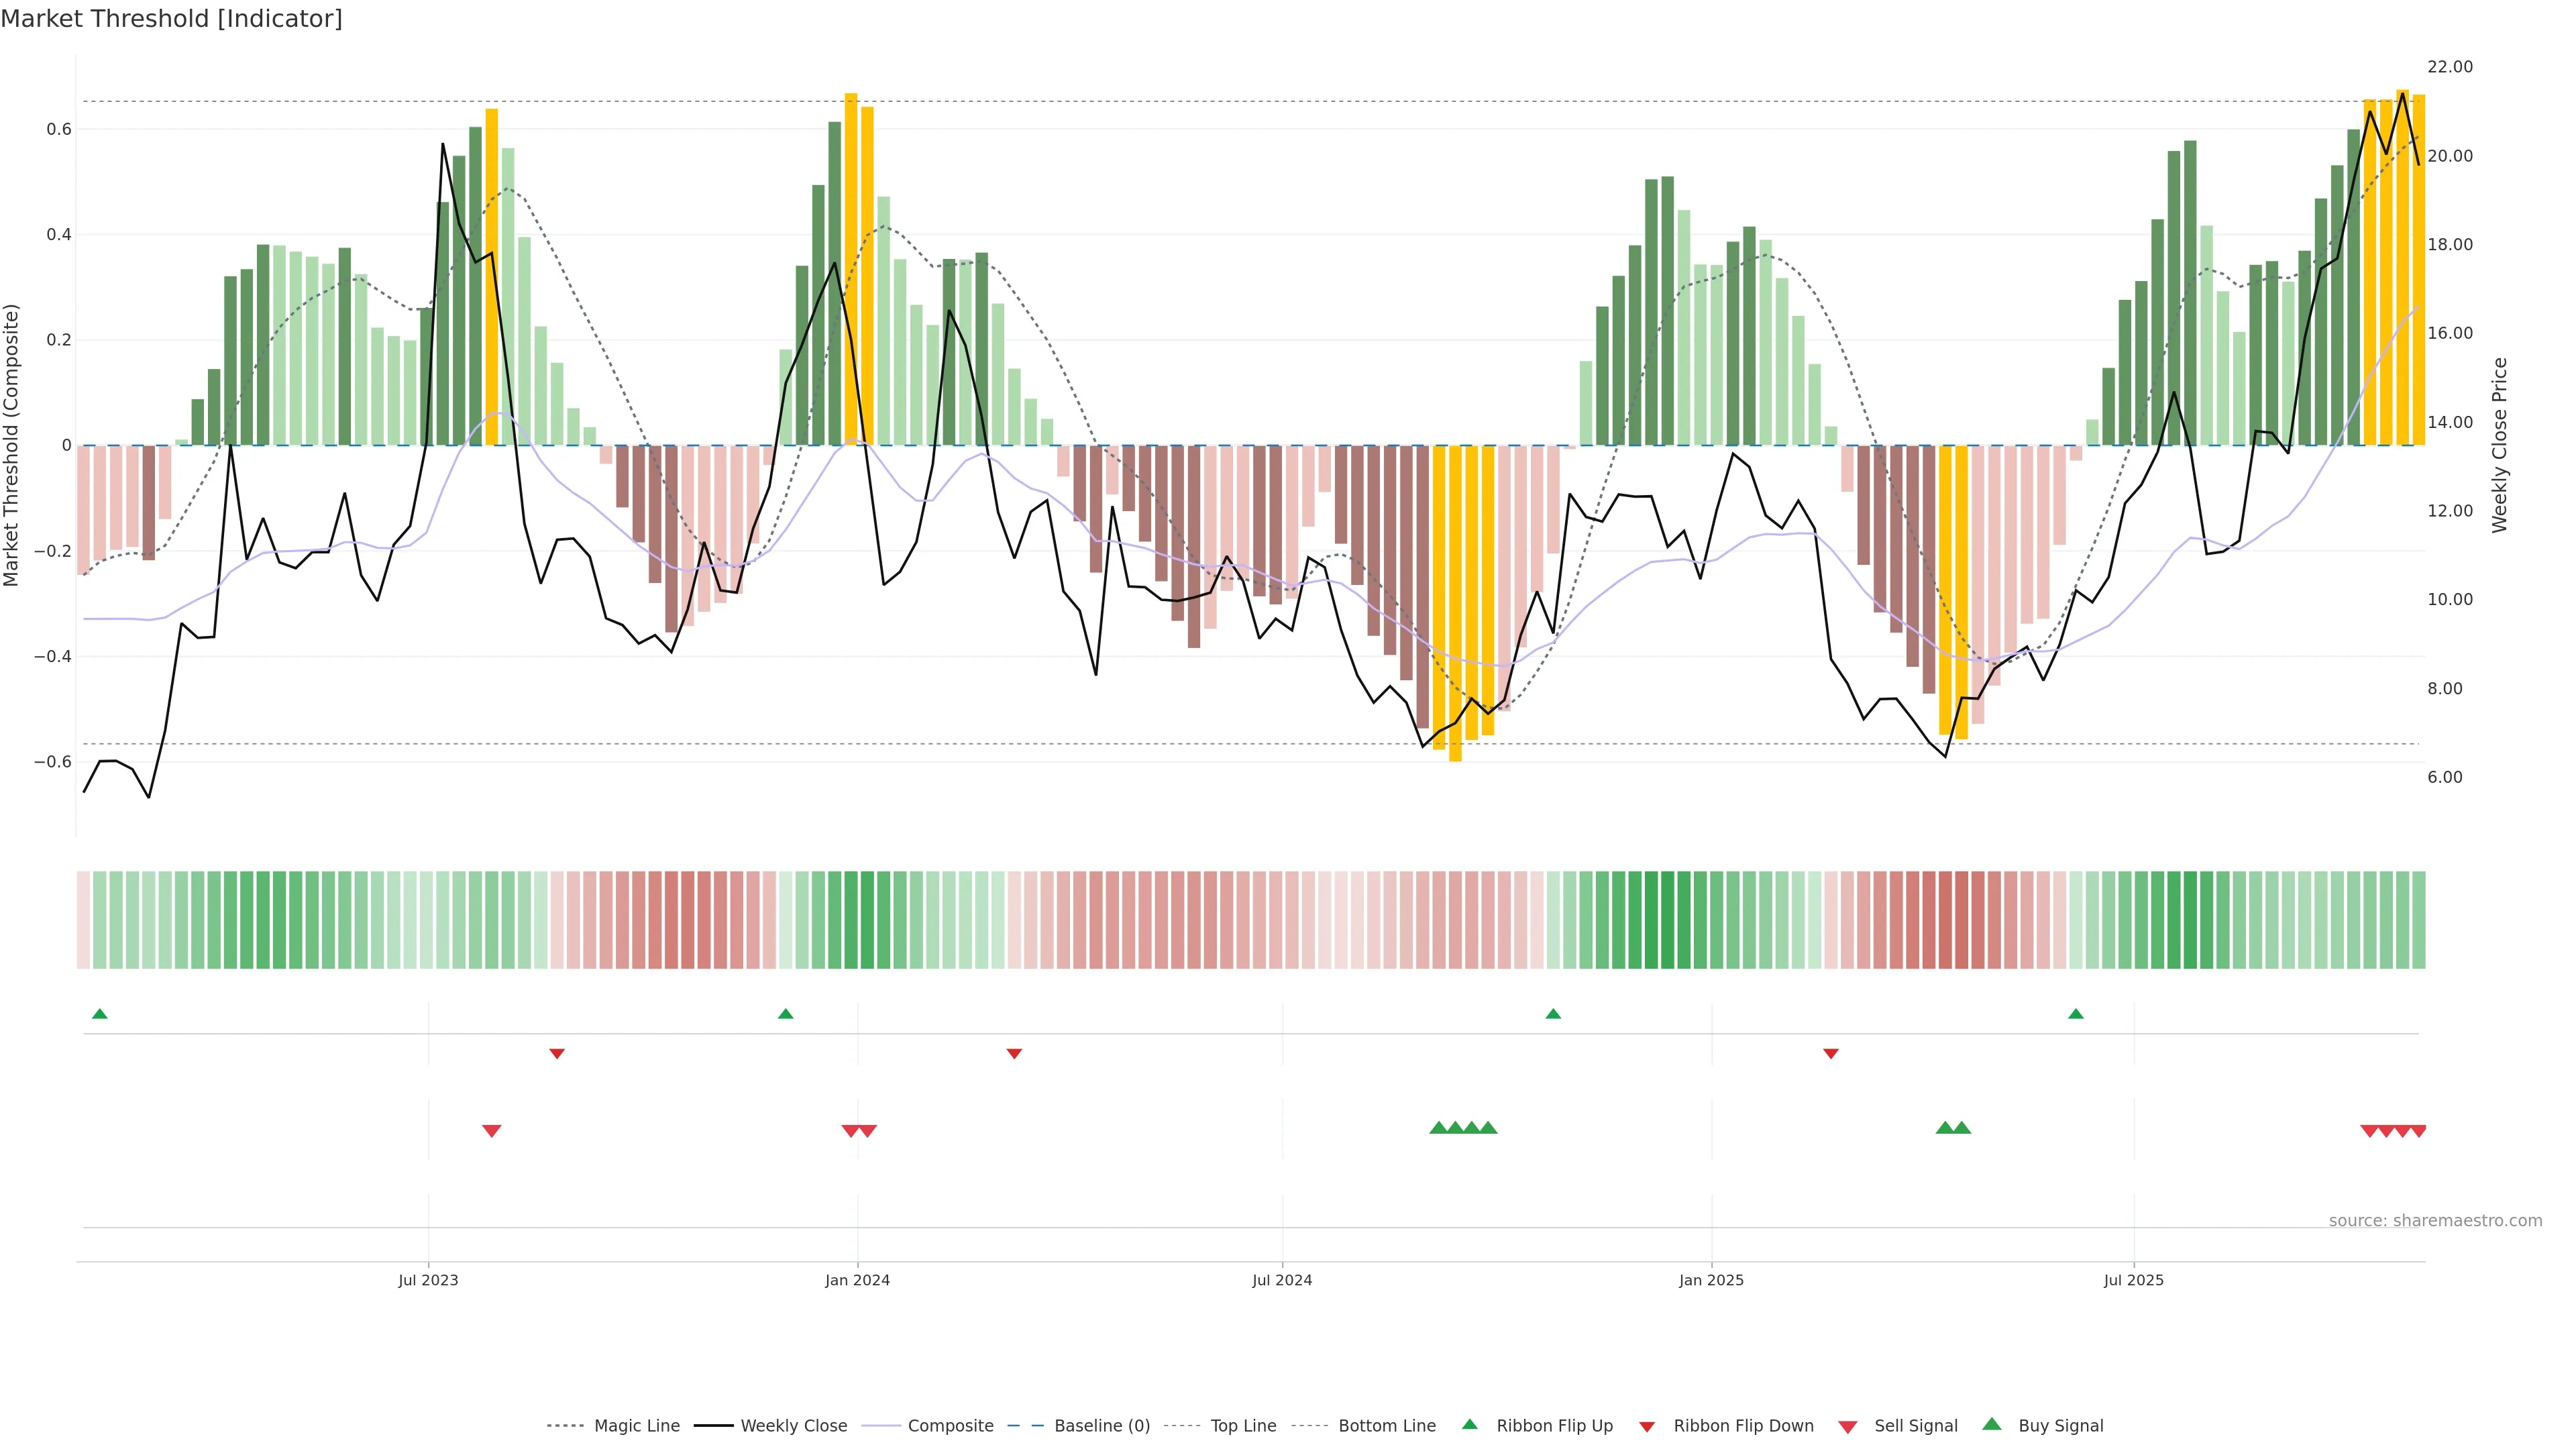Viewport: 2576px width, 1449px height.
Task: Click the Buy Signal legend triangle icon
Action: tap(1992, 1424)
